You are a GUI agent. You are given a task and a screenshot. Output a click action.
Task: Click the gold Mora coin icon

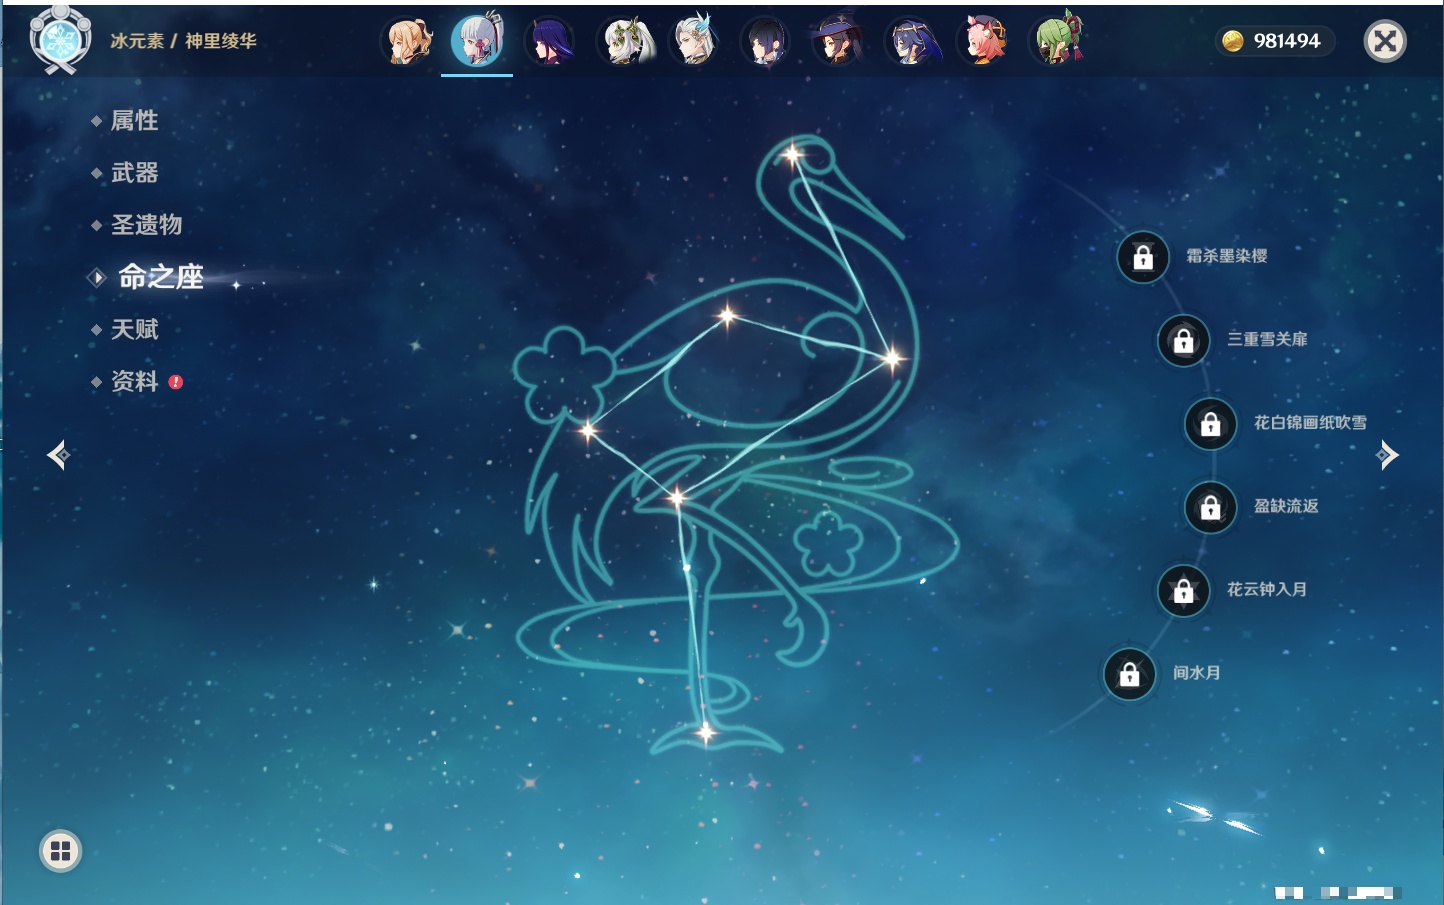click(1232, 41)
